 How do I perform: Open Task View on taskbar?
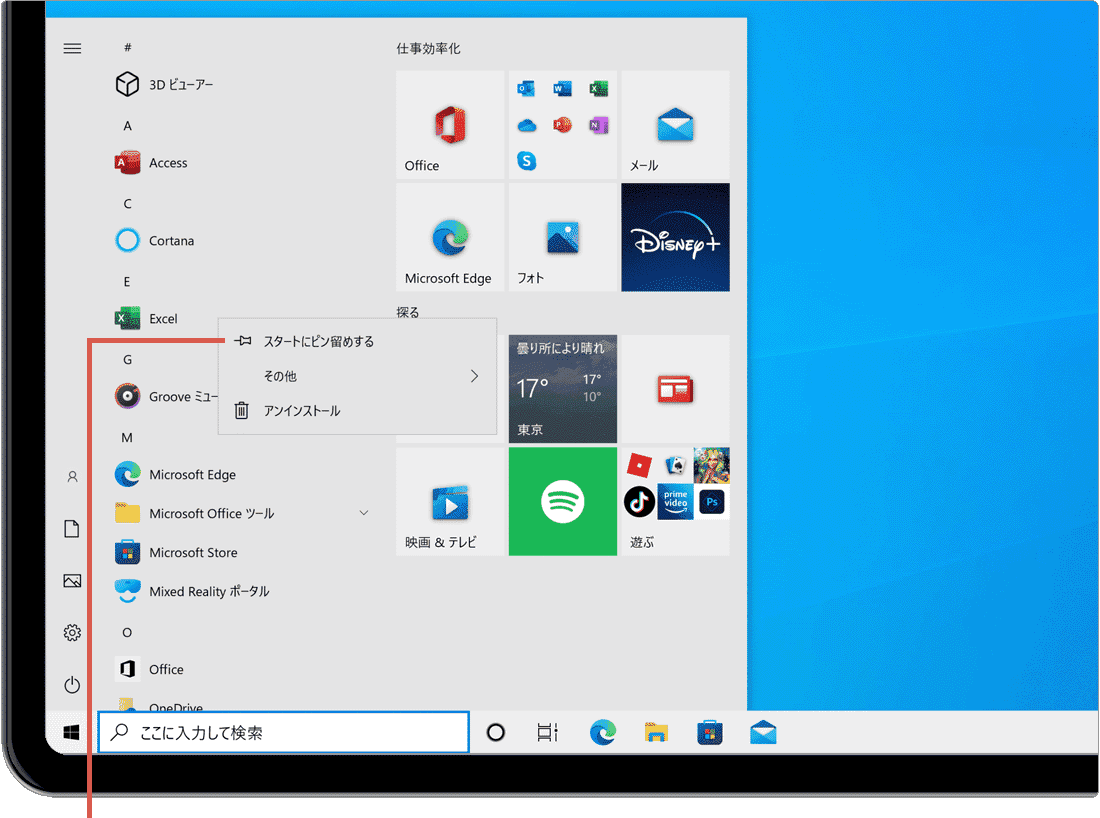coord(547,732)
